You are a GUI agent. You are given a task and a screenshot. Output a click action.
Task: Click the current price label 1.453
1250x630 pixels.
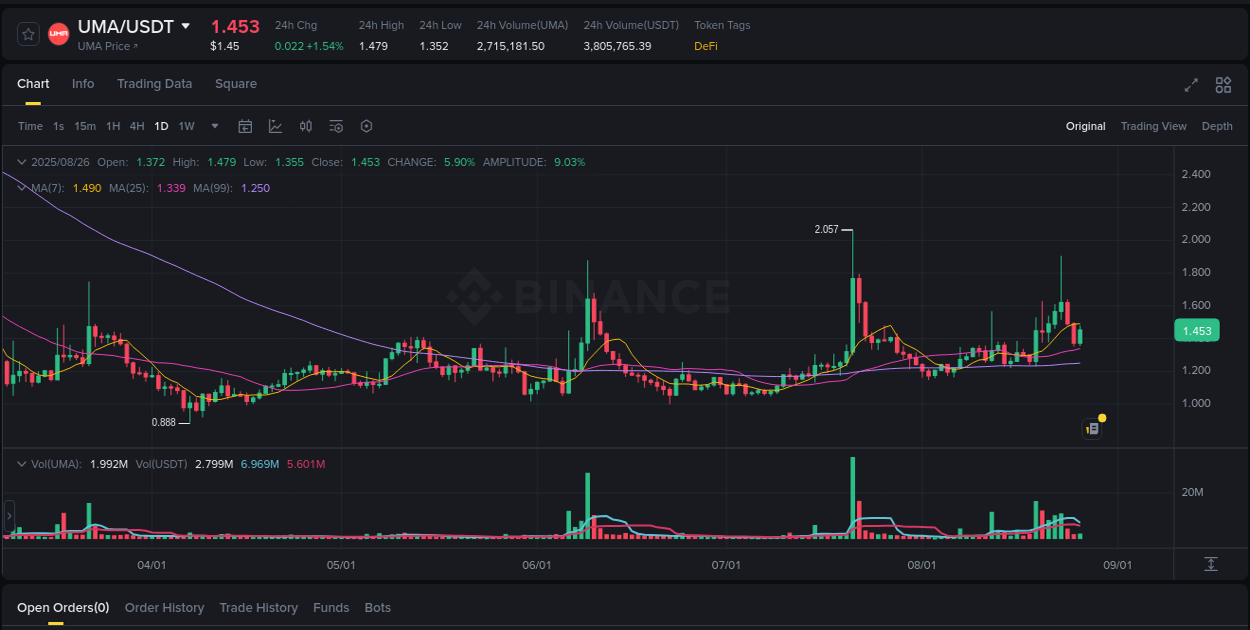[x=1197, y=330]
